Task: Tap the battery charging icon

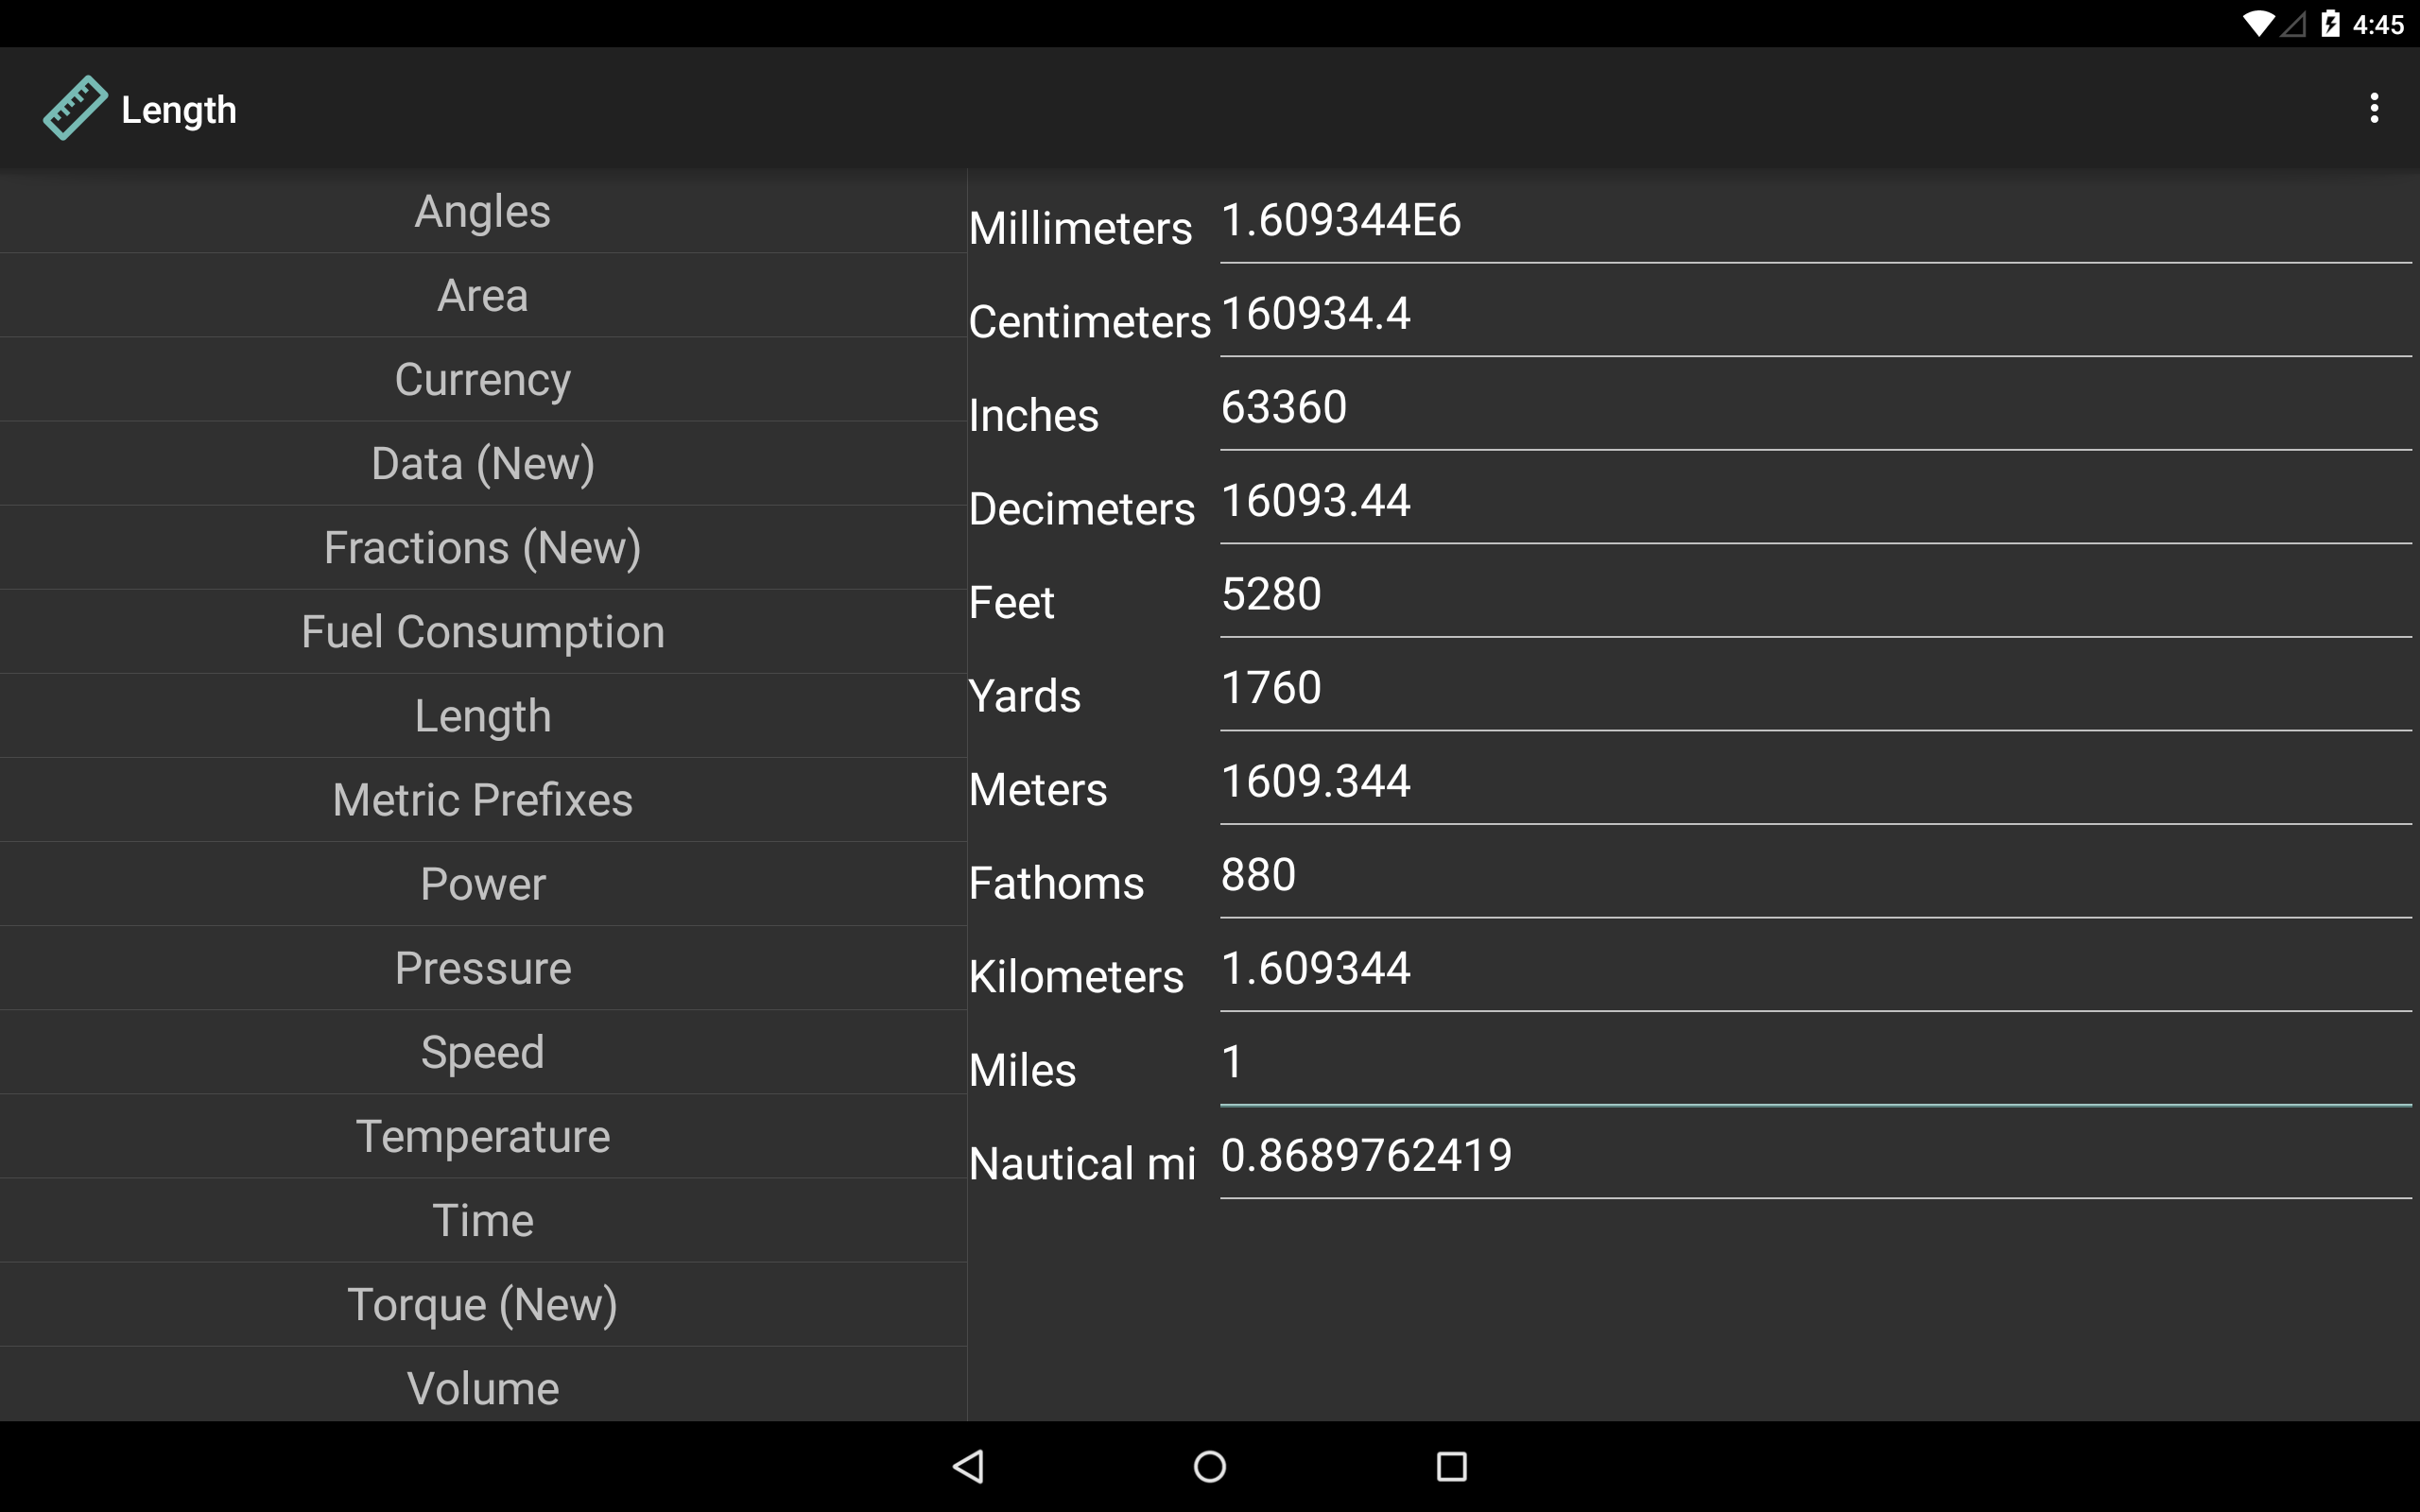Action: click(2330, 24)
